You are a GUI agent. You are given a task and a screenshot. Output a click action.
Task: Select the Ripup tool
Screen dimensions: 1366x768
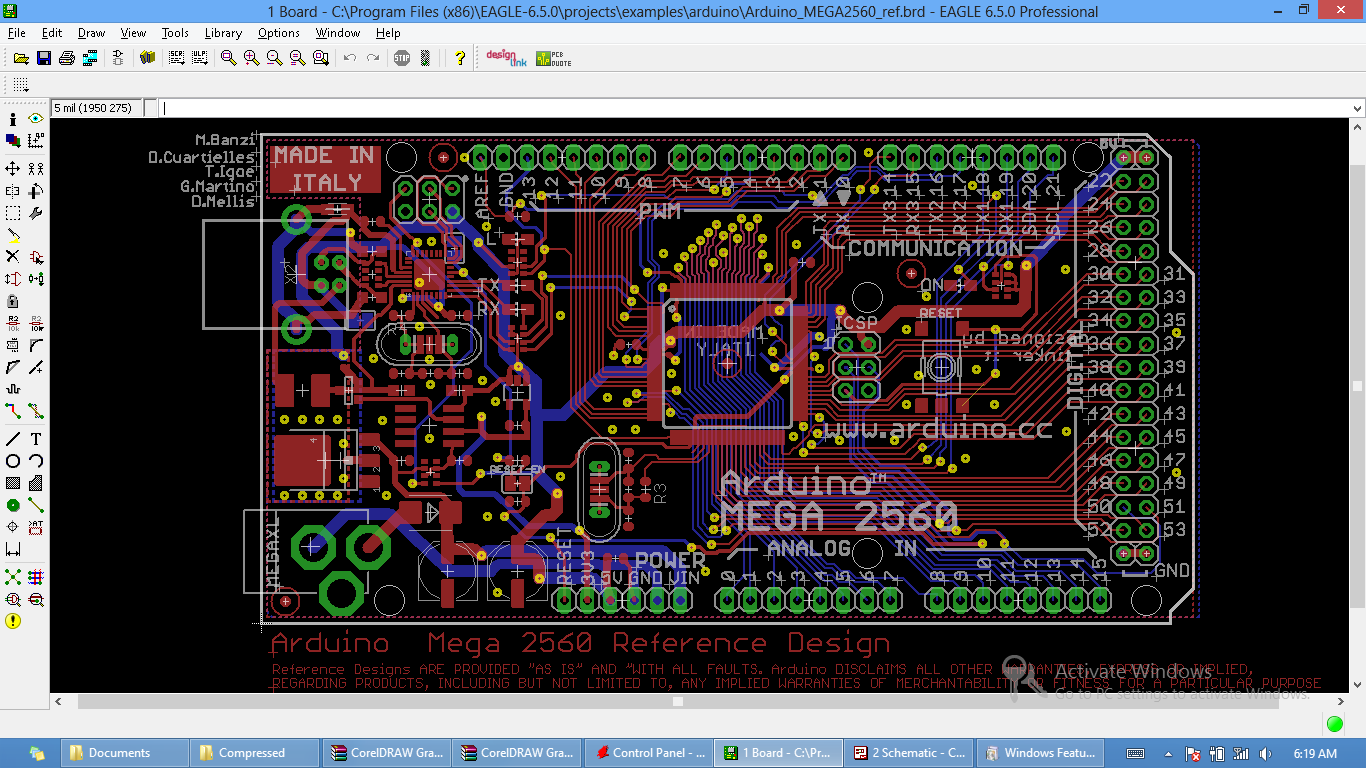click(36, 411)
